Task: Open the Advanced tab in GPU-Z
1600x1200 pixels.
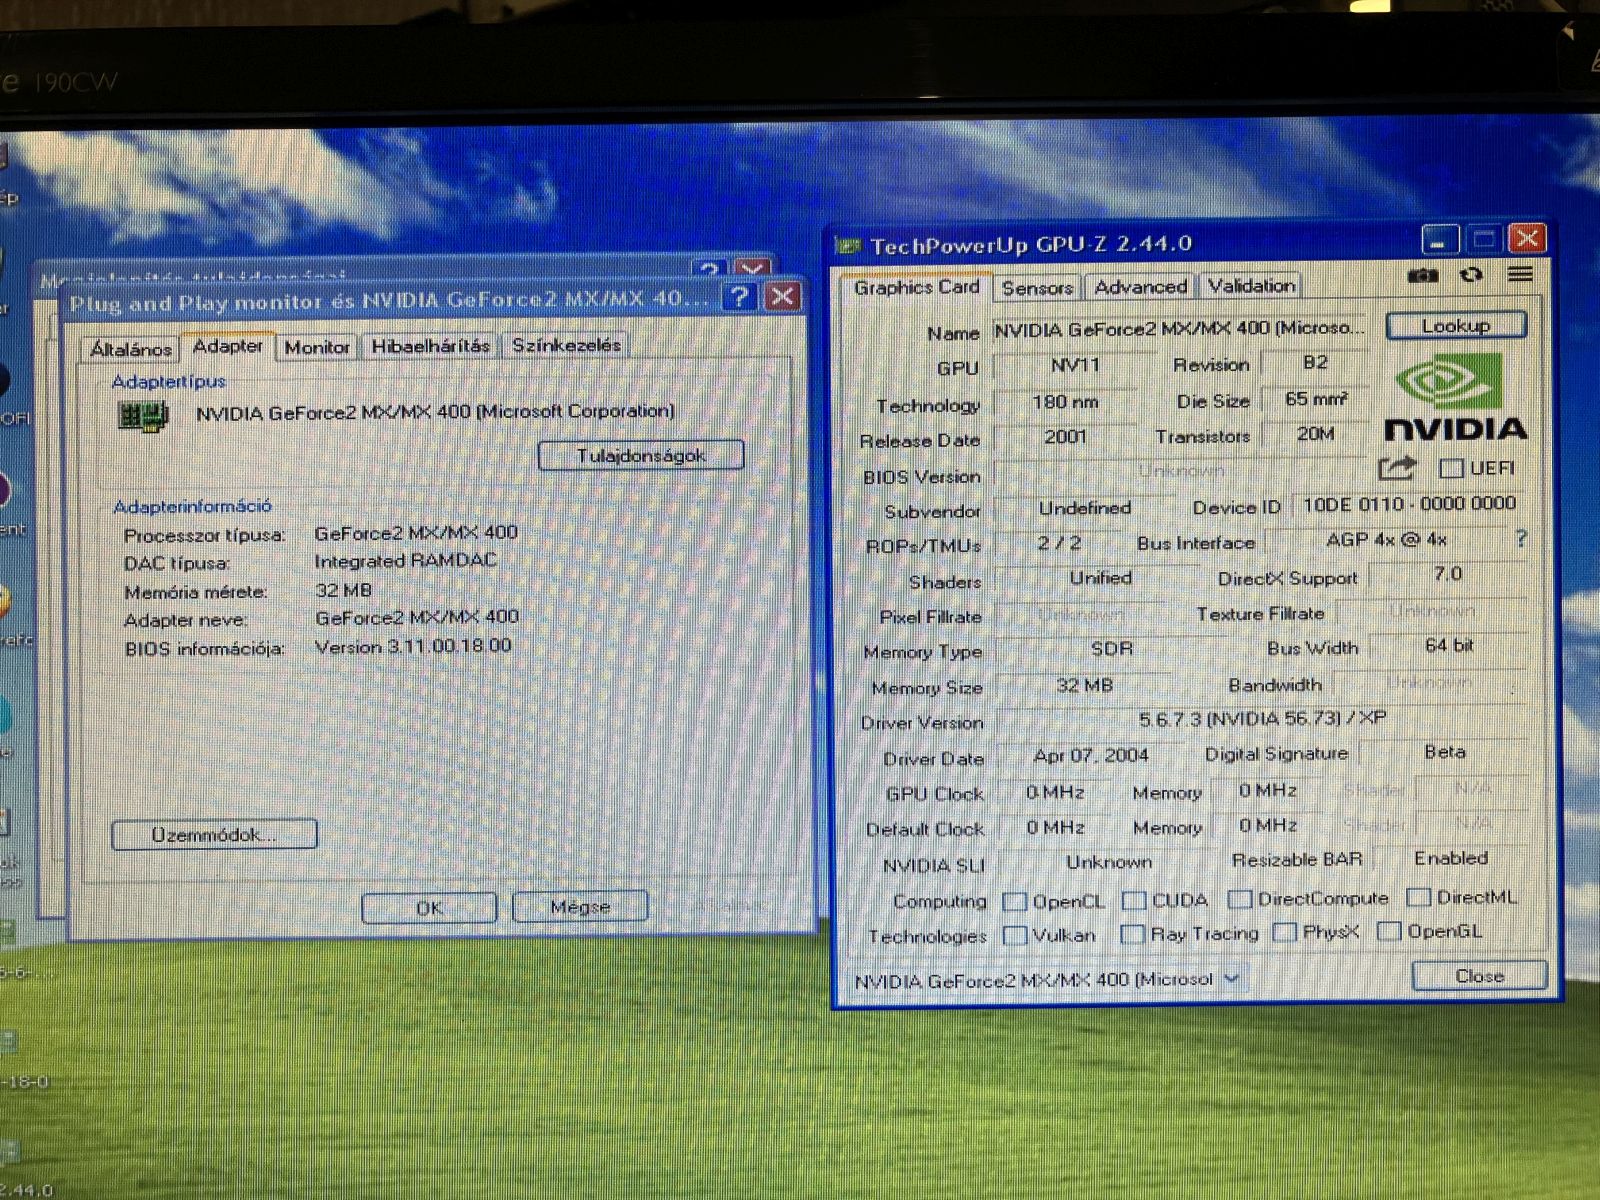Action: point(1140,287)
